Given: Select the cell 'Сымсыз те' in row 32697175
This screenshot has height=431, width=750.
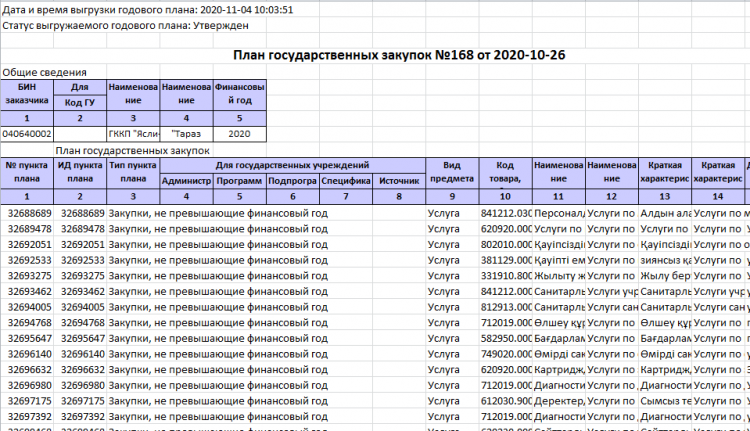Looking at the screenshot, I should point(665,401).
